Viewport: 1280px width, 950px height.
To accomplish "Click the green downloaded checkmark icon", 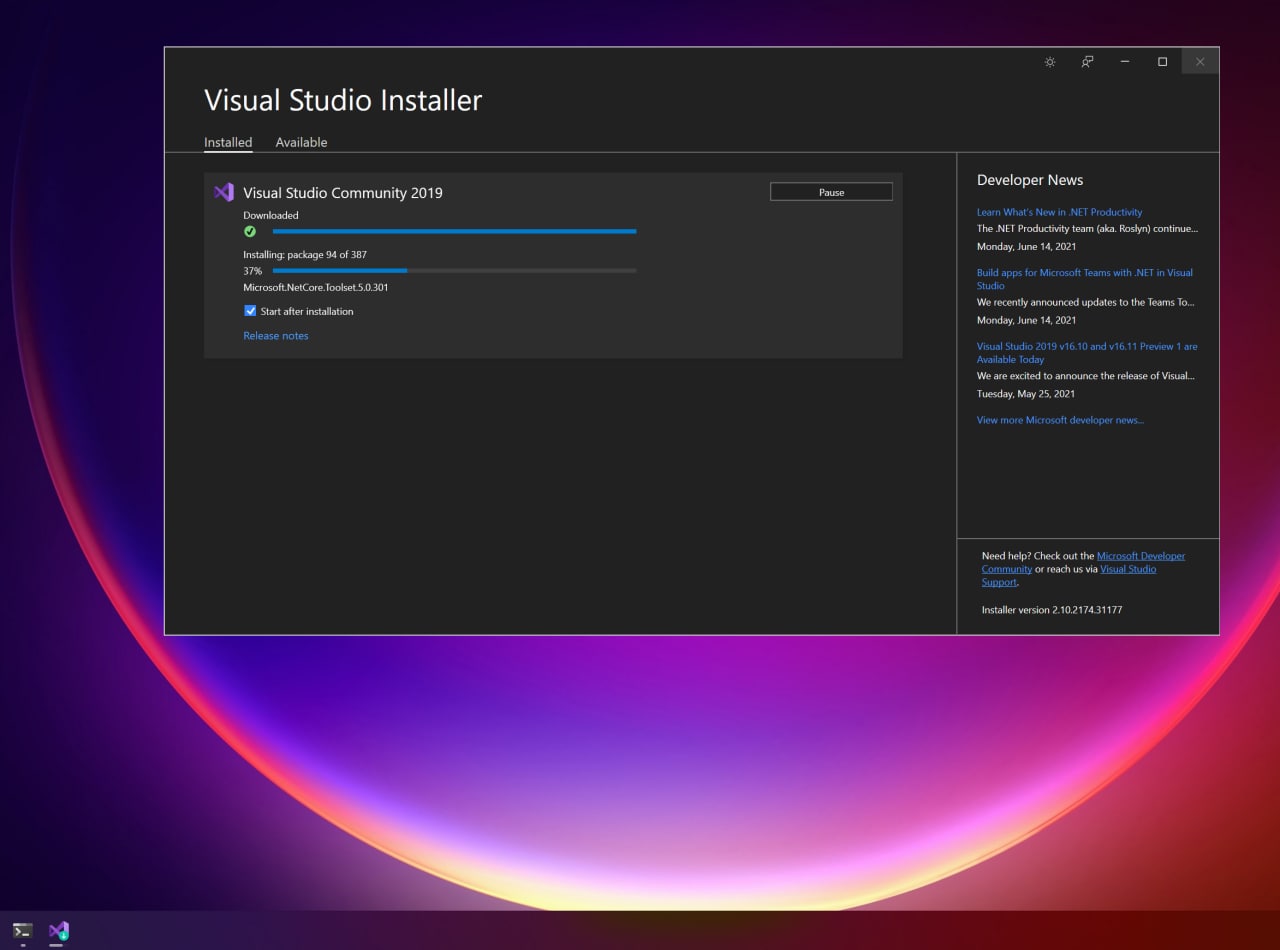I will [x=250, y=231].
